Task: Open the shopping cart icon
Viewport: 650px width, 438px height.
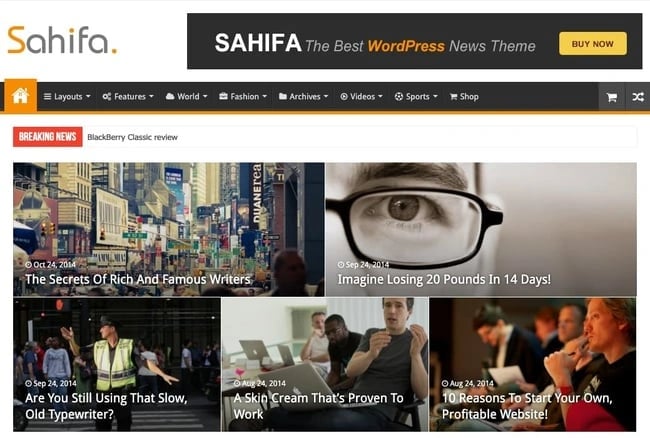Action: click(611, 97)
